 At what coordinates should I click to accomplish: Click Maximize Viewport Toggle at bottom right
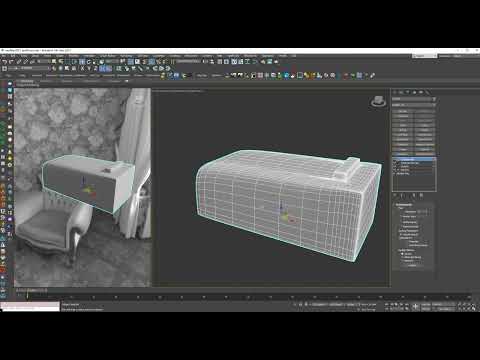(x=474, y=309)
